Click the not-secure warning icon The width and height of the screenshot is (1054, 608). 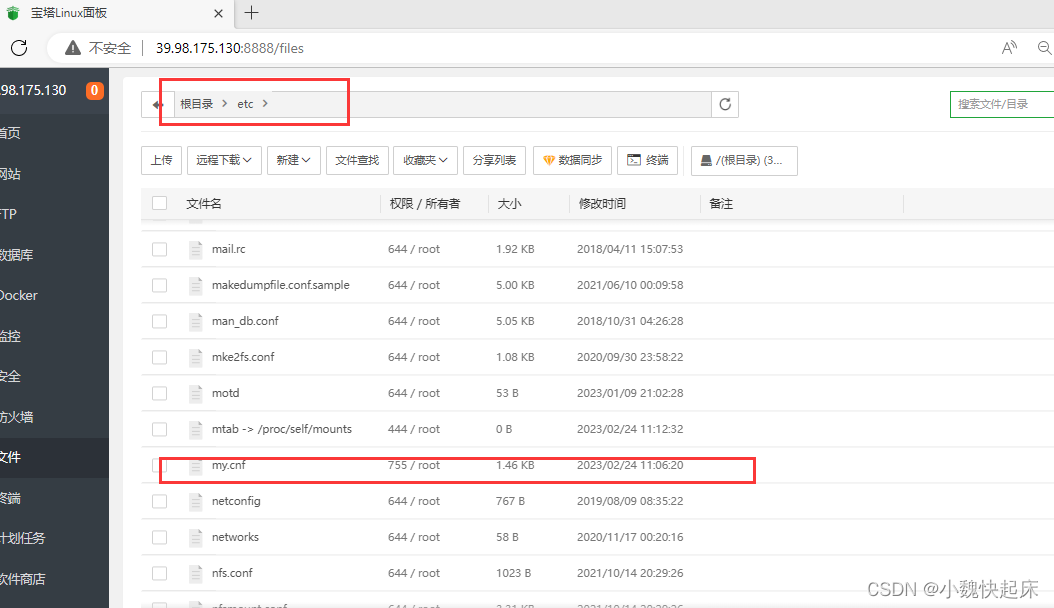(x=73, y=48)
